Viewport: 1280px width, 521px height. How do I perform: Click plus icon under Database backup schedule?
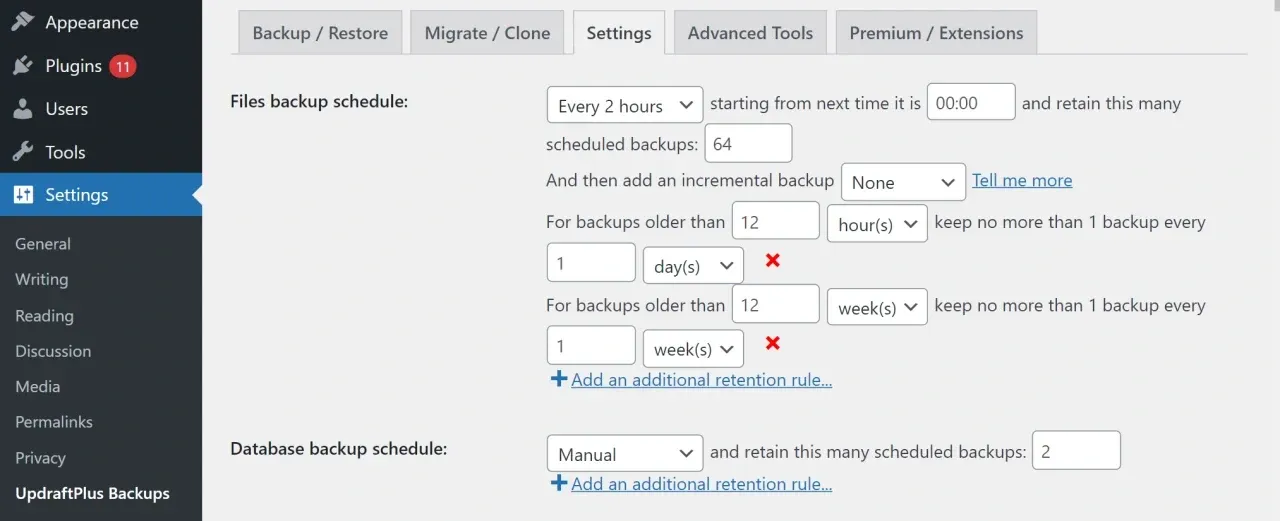point(558,484)
